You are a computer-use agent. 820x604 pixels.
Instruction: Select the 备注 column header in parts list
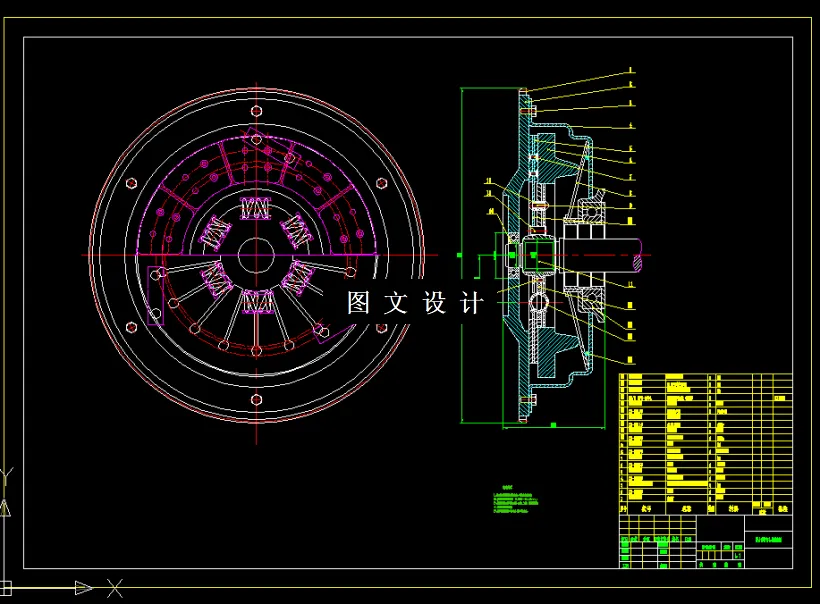[781, 507]
